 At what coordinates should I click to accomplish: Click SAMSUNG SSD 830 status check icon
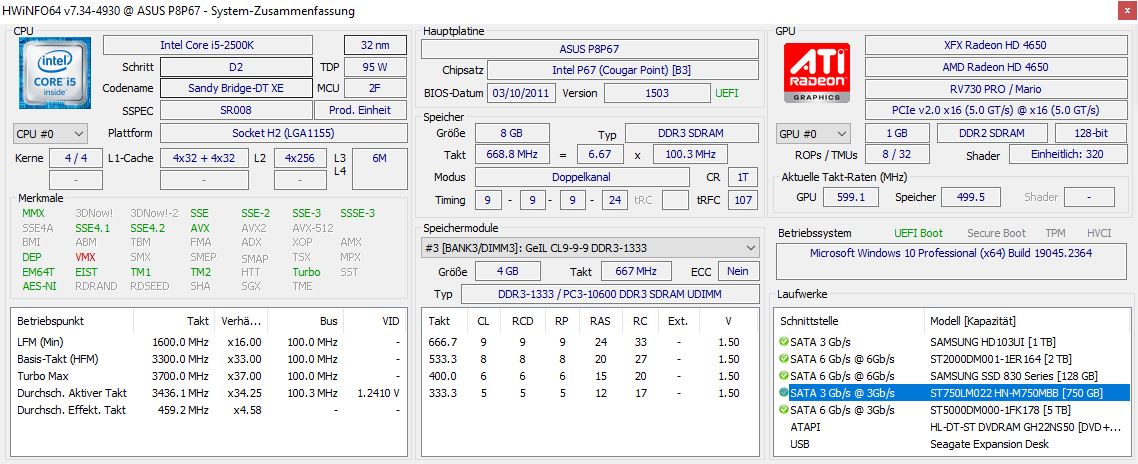[783, 376]
